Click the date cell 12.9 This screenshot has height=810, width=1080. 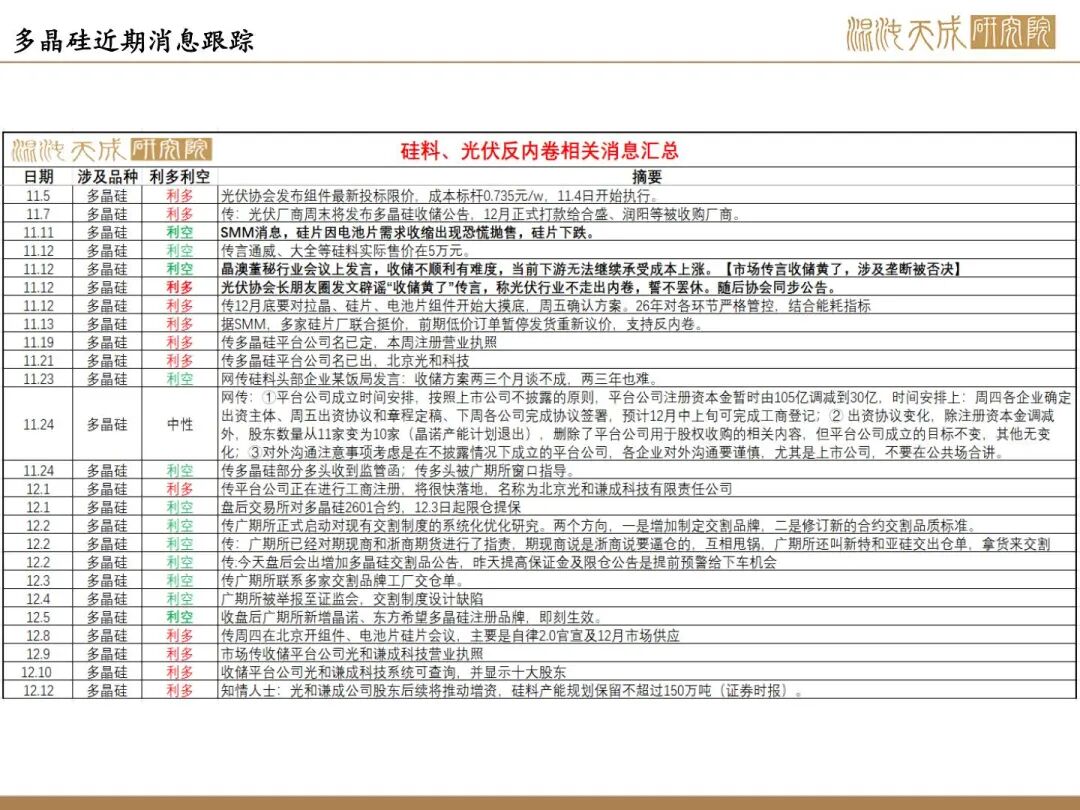(39, 654)
